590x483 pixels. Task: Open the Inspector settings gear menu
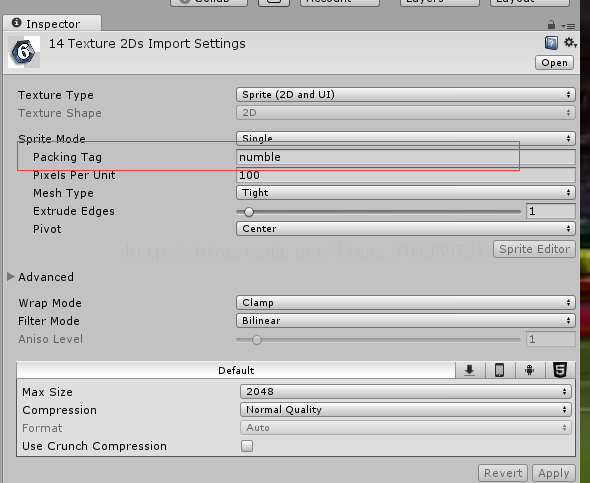[570, 43]
